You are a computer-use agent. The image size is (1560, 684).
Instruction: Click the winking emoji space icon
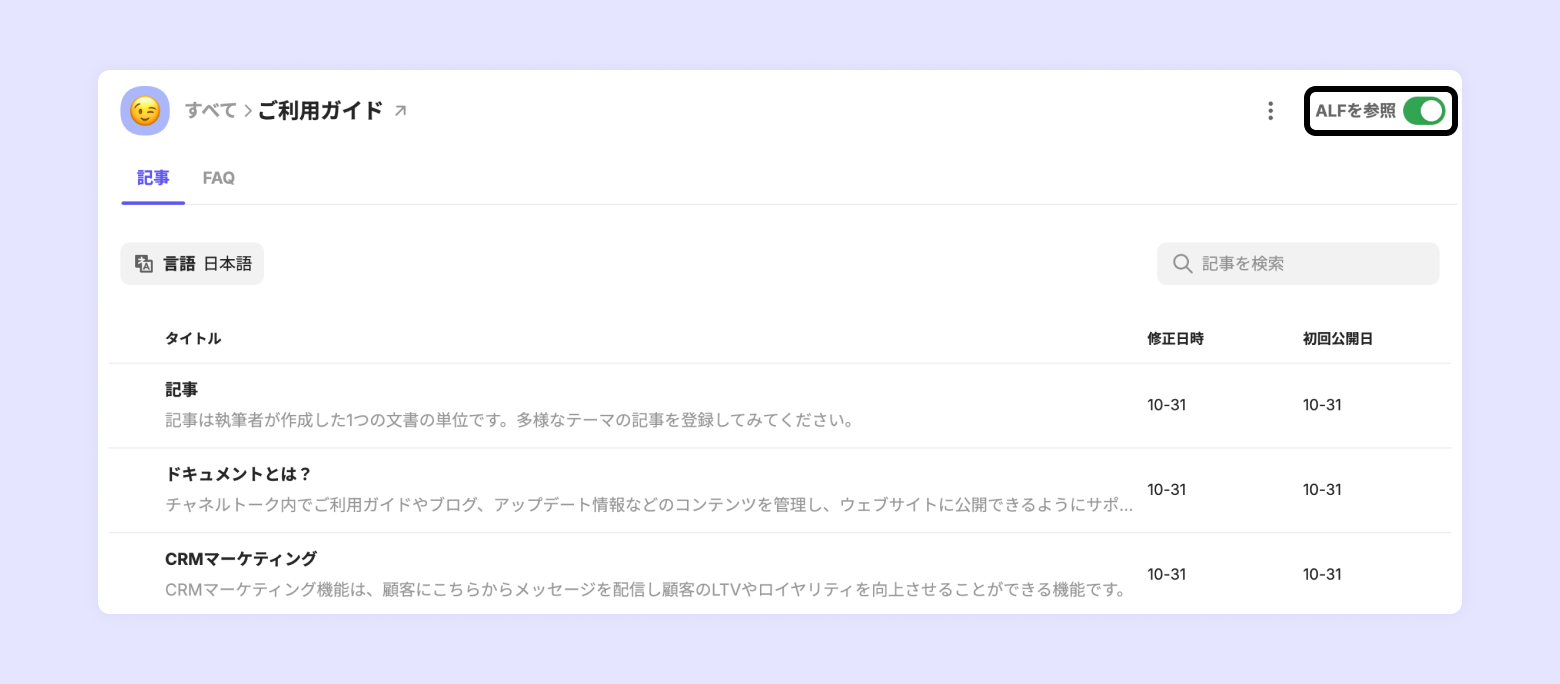[x=145, y=110]
